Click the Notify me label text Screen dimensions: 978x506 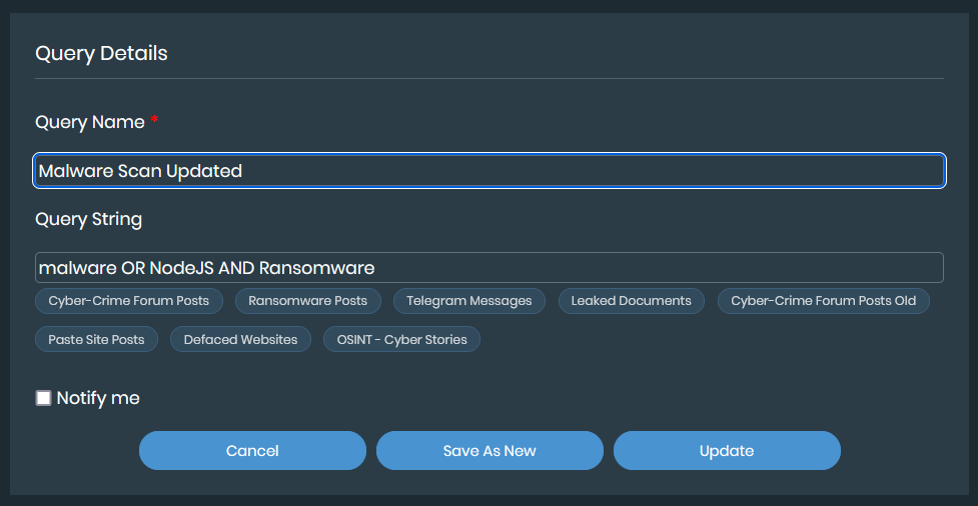tap(98, 398)
